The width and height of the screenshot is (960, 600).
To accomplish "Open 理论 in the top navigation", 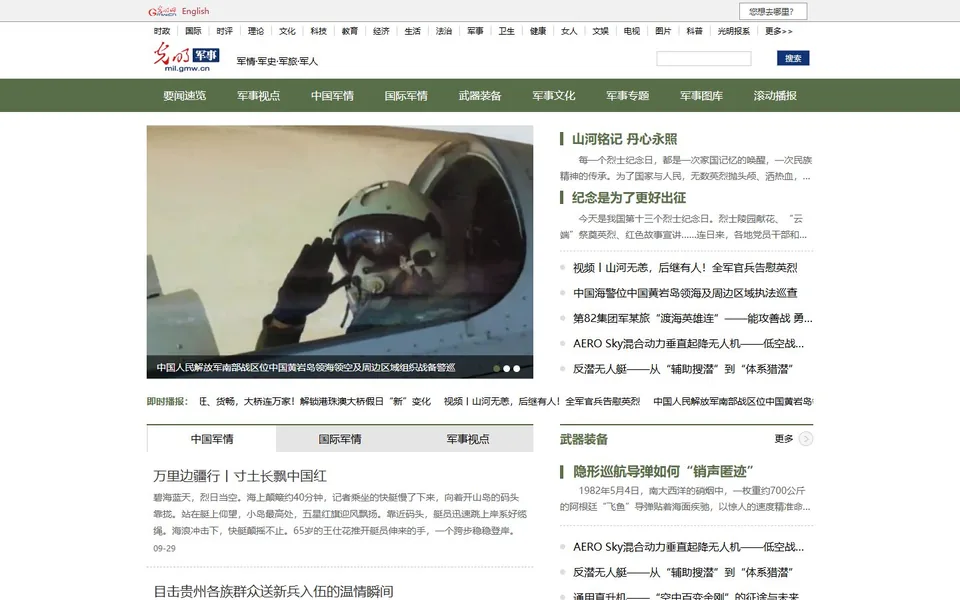I will point(256,31).
